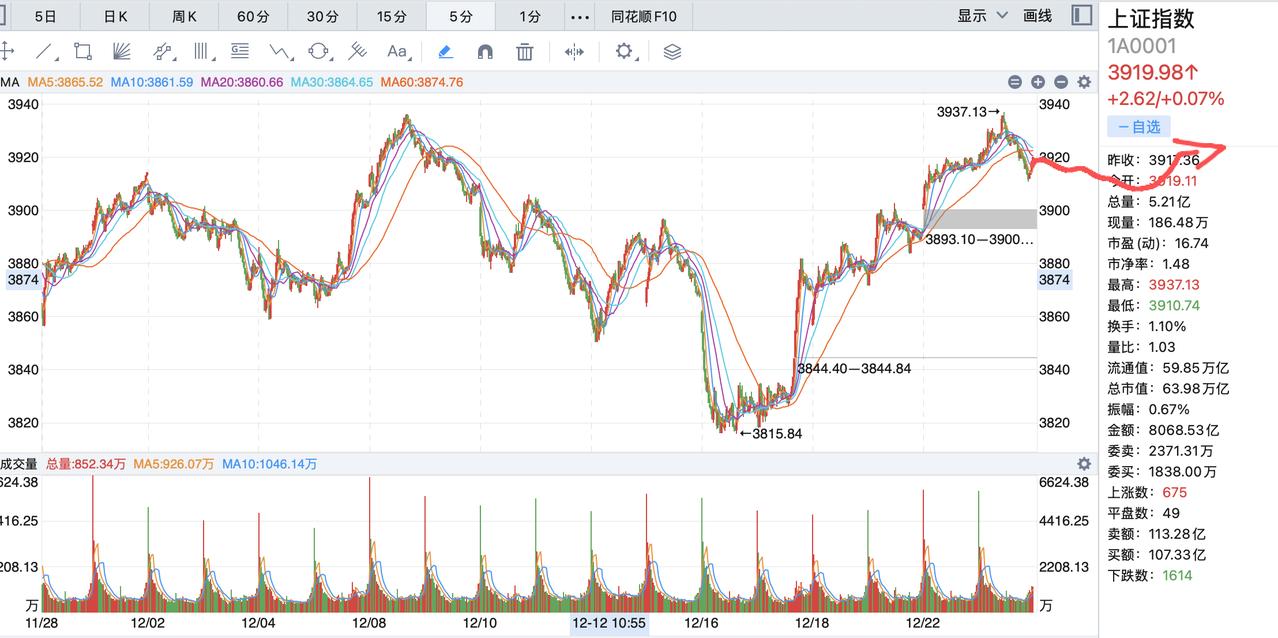1278x638 pixels.
Task: Open volume panel settings gear
Action: pos(1083,463)
